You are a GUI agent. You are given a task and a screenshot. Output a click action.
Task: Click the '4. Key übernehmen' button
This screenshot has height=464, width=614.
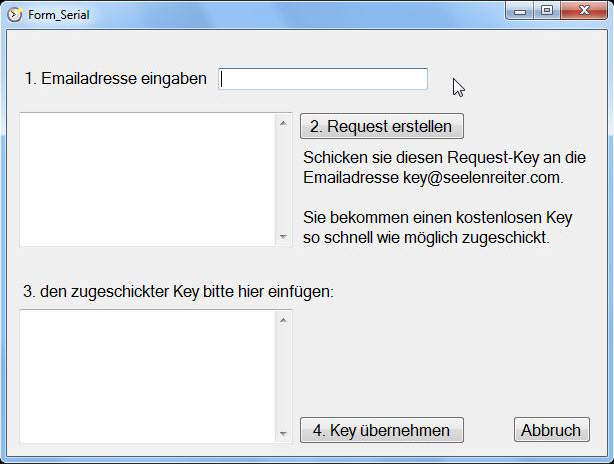(382, 430)
